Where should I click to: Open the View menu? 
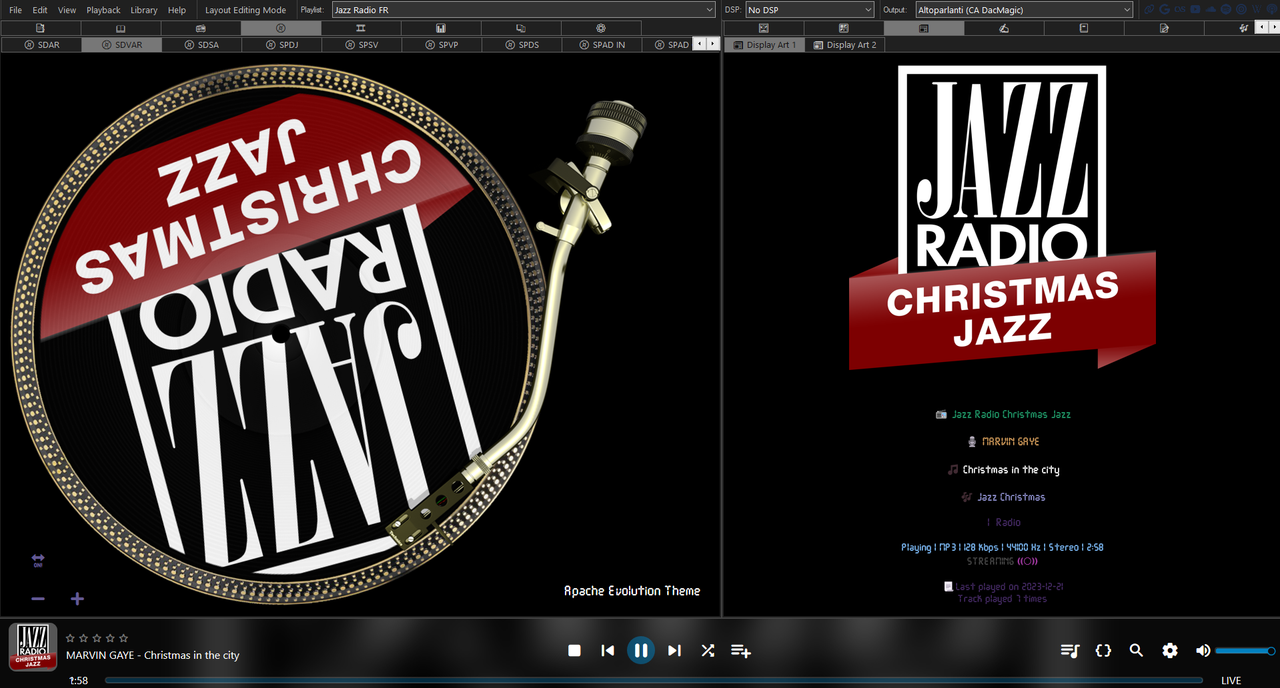(x=67, y=10)
